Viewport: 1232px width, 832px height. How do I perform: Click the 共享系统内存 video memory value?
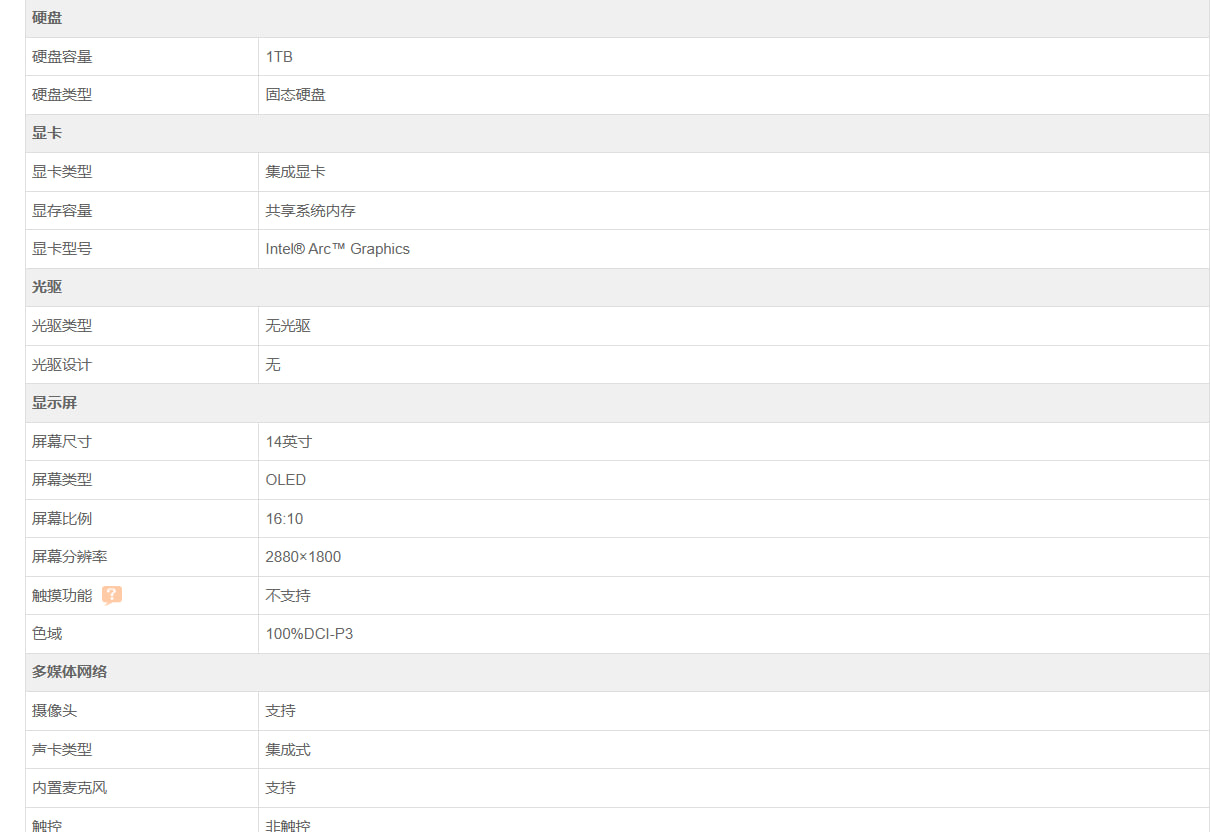tap(310, 211)
